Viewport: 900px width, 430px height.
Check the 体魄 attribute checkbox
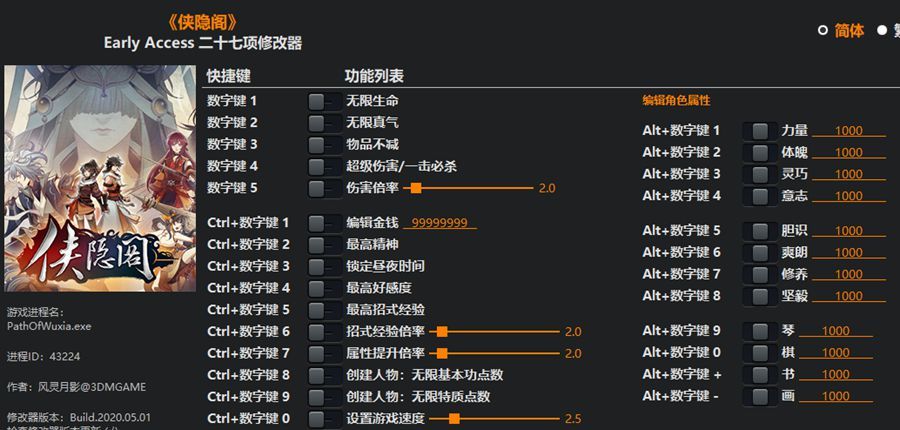(x=759, y=152)
